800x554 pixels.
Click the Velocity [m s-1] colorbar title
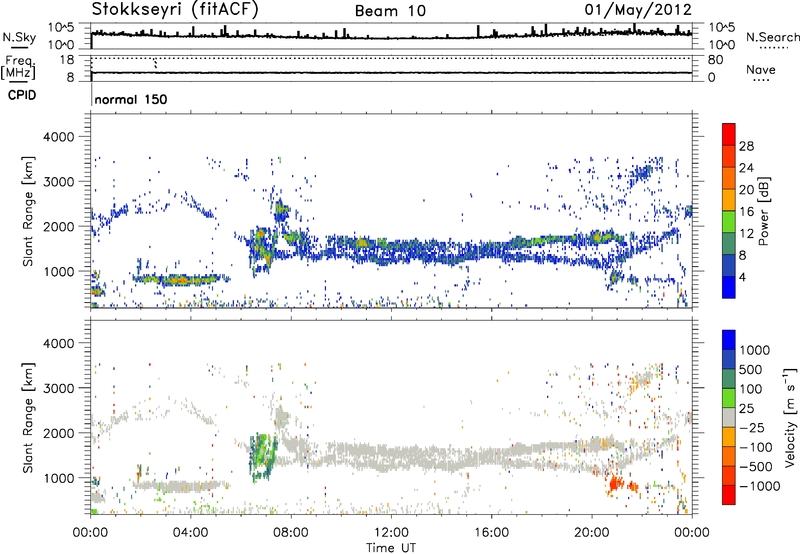(790, 417)
